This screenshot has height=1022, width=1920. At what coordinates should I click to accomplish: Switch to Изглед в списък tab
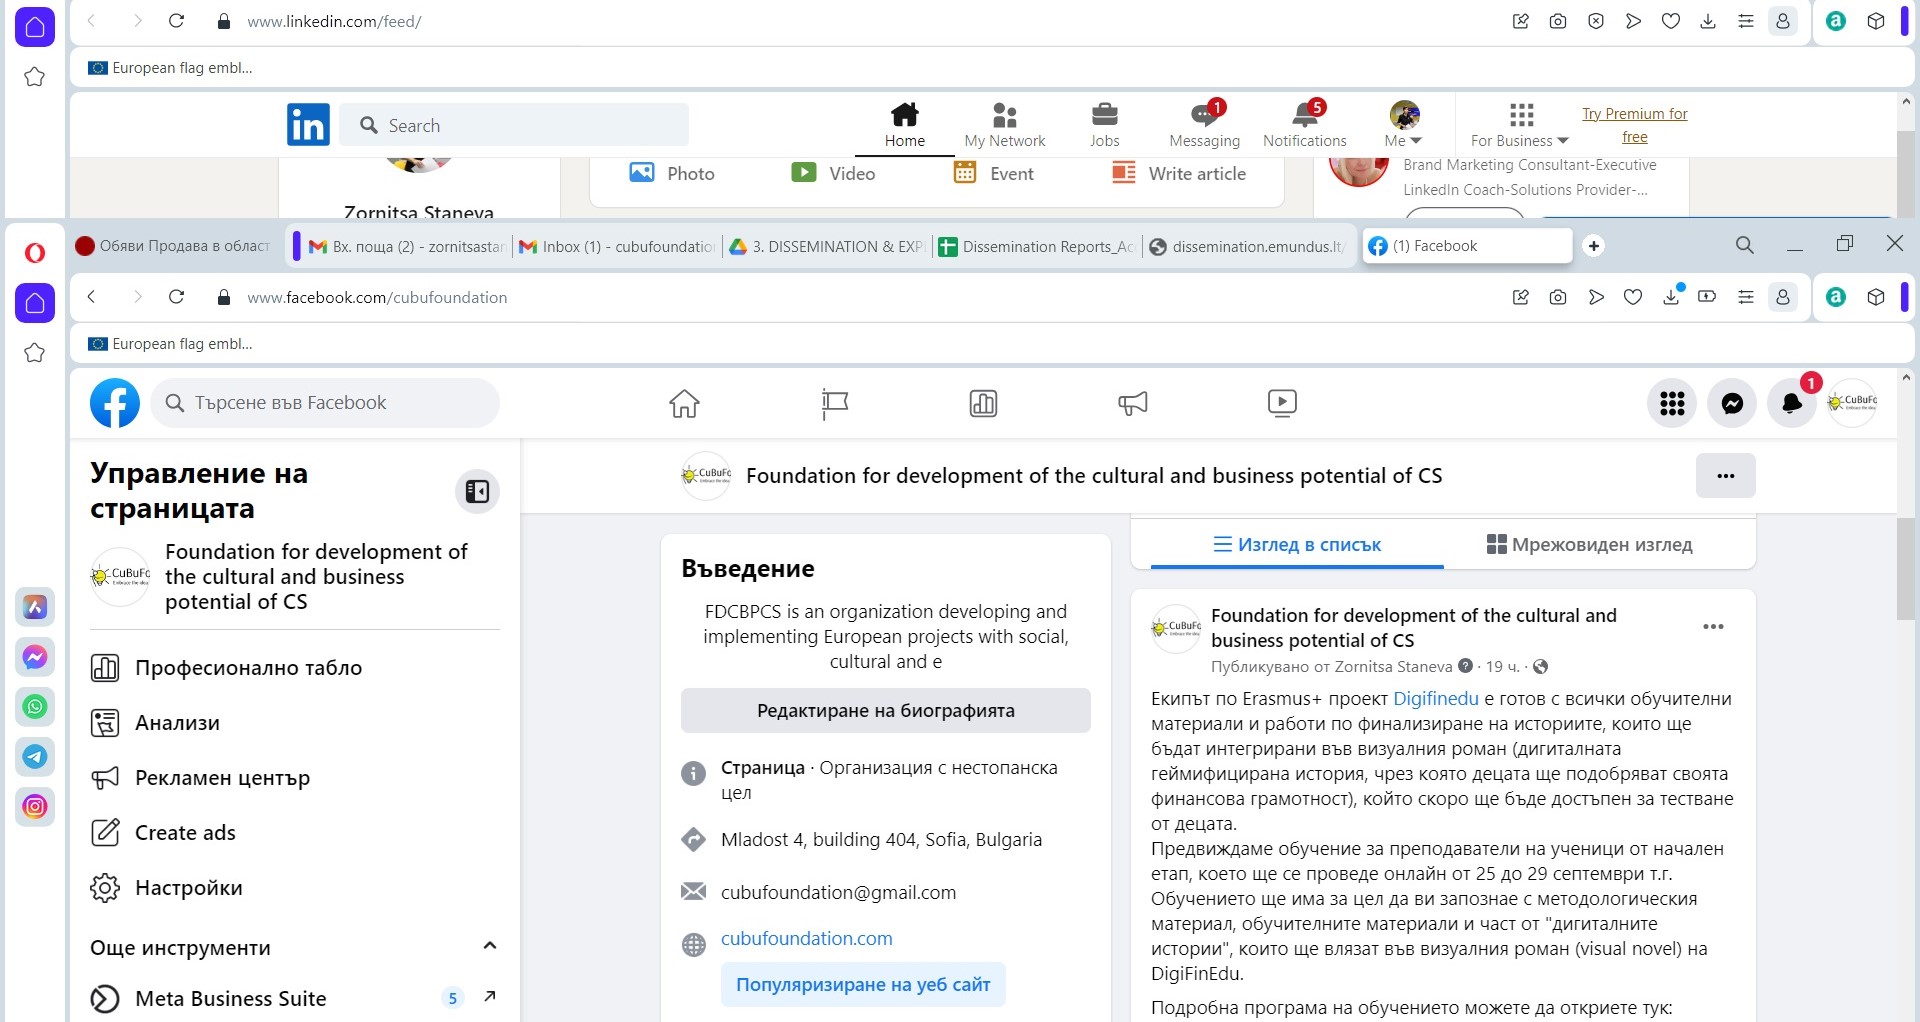click(1297, 545)
